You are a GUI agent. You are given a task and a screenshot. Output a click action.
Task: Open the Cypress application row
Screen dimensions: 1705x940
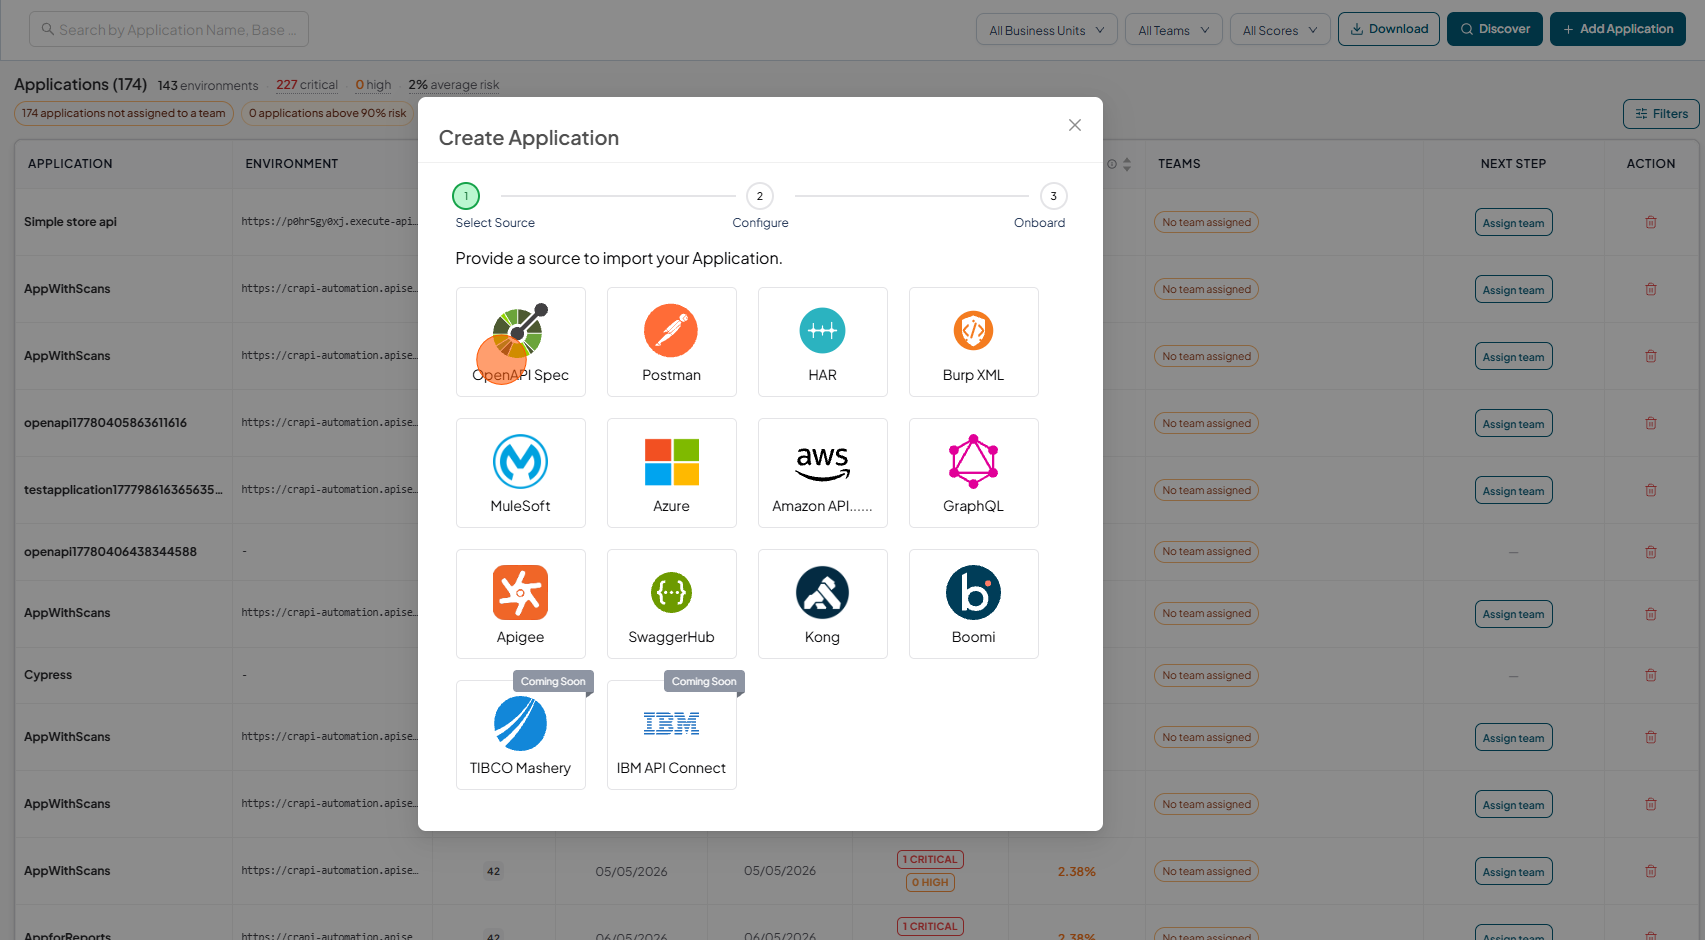click(48, 675)
